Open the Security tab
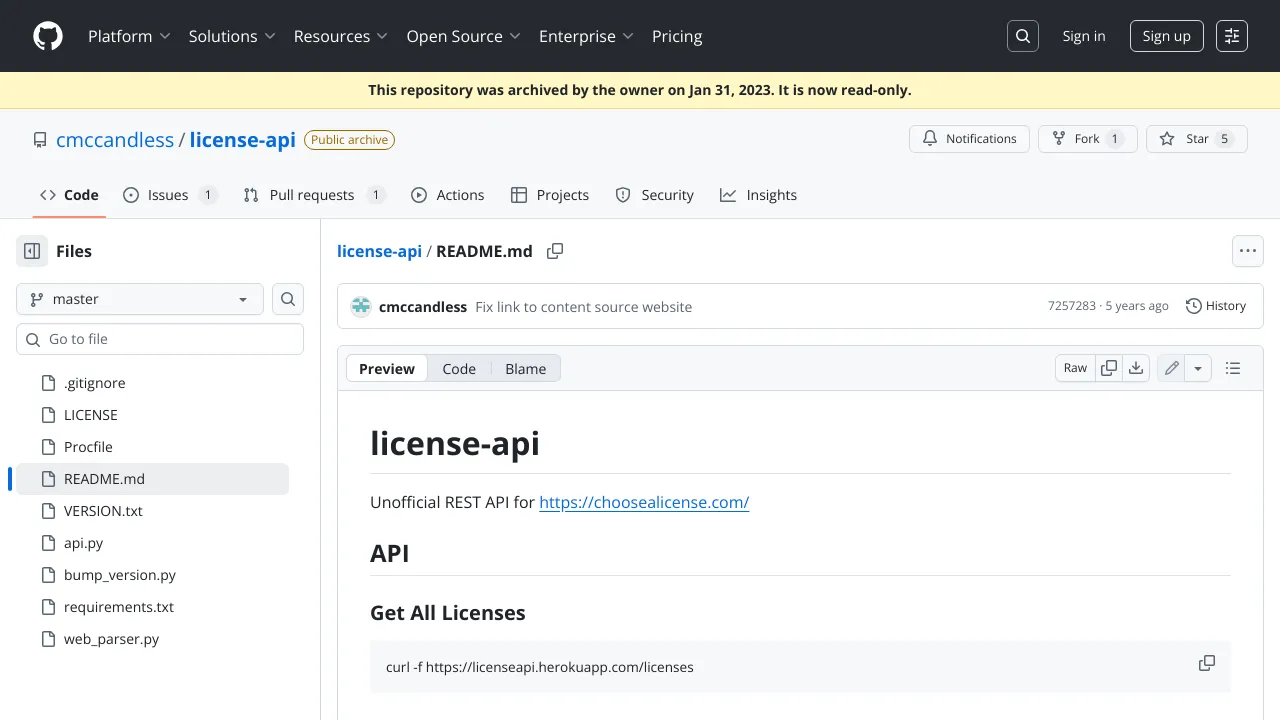The height and width of the screenshot is (720, 1280). coord(655,195)
